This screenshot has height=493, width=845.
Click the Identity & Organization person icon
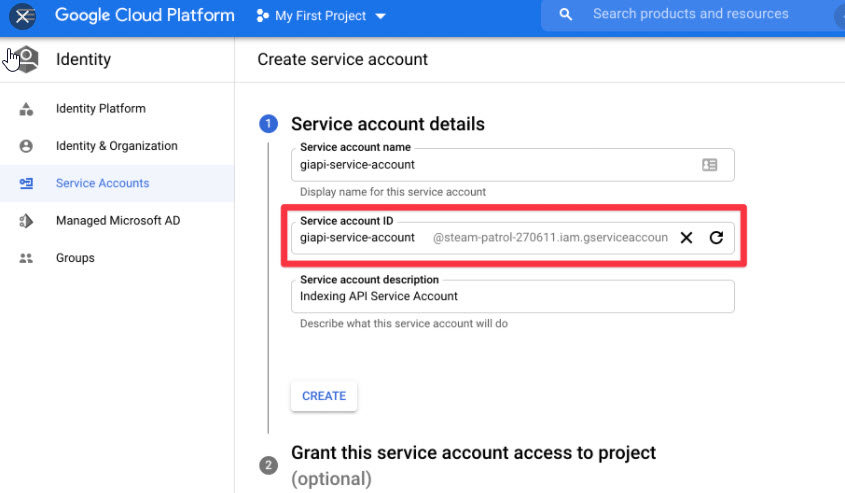click(27, 146)
